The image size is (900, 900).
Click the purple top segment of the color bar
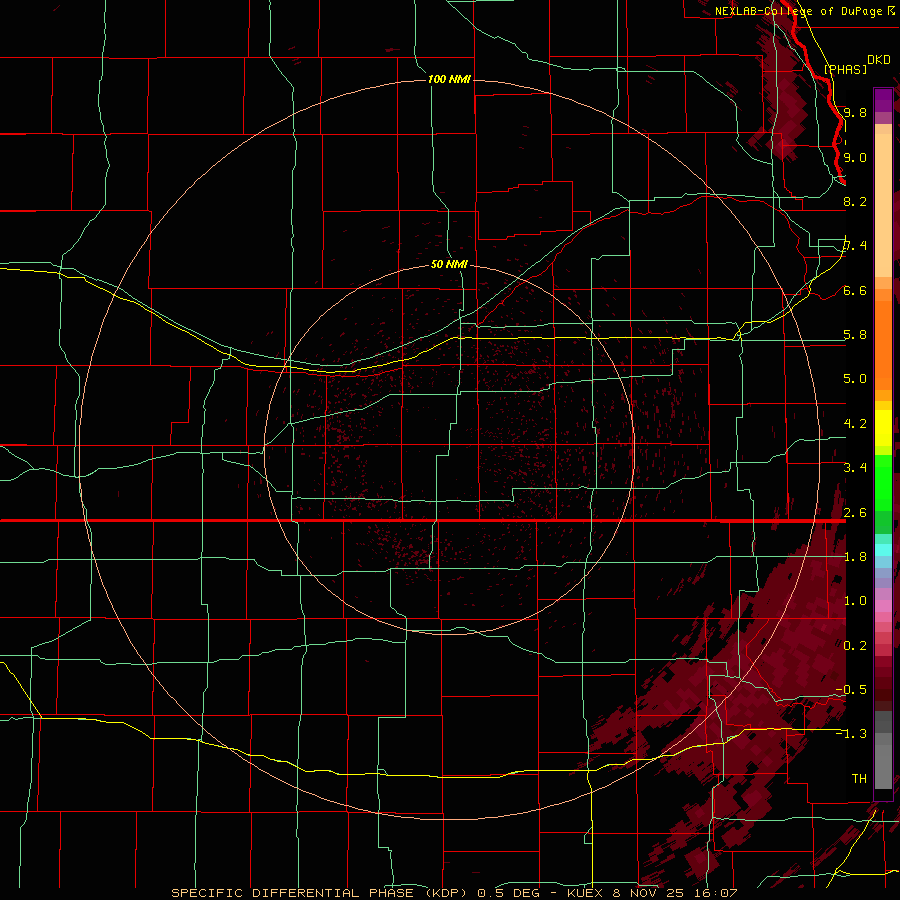pos(883,100)
